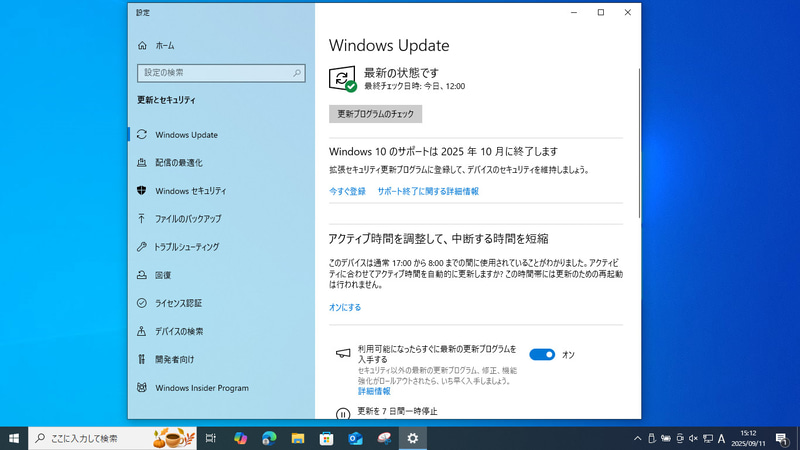The width and height of the screenshot is (800, 450).
Task: Click the shield icon of Windows セキュリティ
Action: coord(142,190)
